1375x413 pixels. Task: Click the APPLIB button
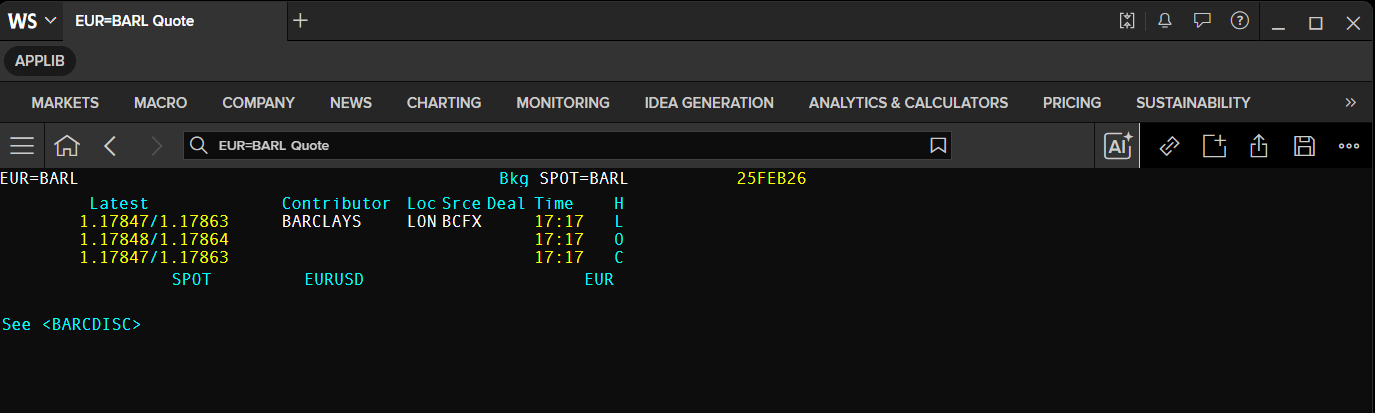(x=40, y=61)
